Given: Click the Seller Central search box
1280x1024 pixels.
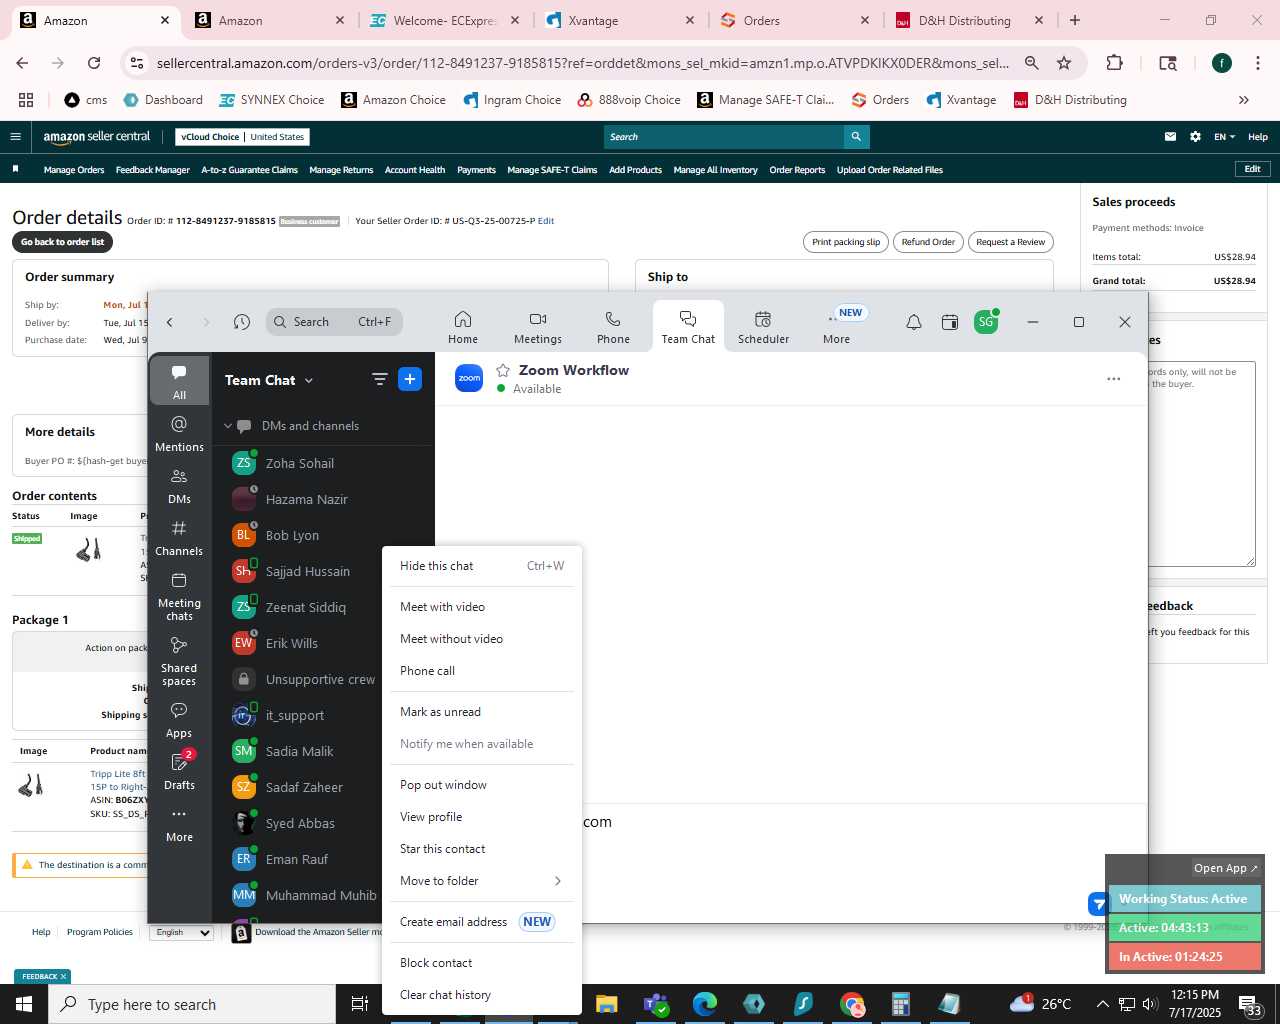Looking at the screenshot, I should [724, 137].
